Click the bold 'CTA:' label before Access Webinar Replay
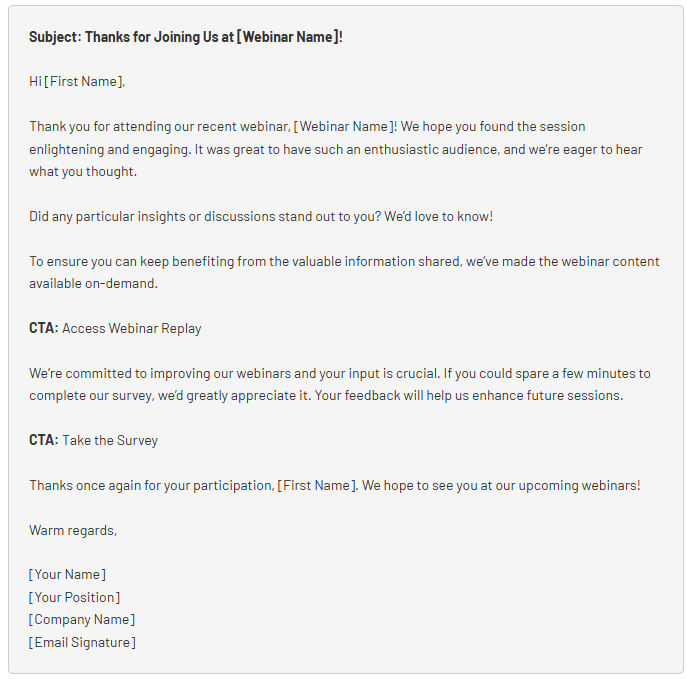 tap(43, 328)
